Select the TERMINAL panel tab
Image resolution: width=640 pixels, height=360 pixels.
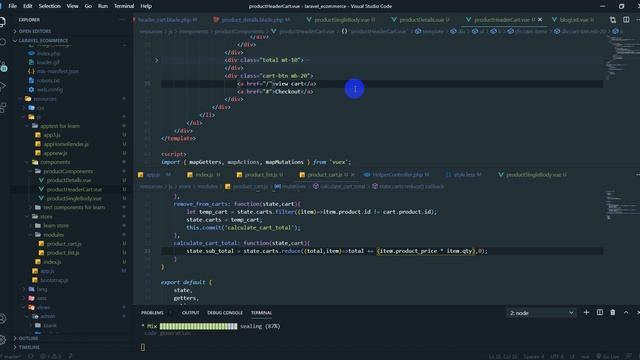(x=261, y=313)
